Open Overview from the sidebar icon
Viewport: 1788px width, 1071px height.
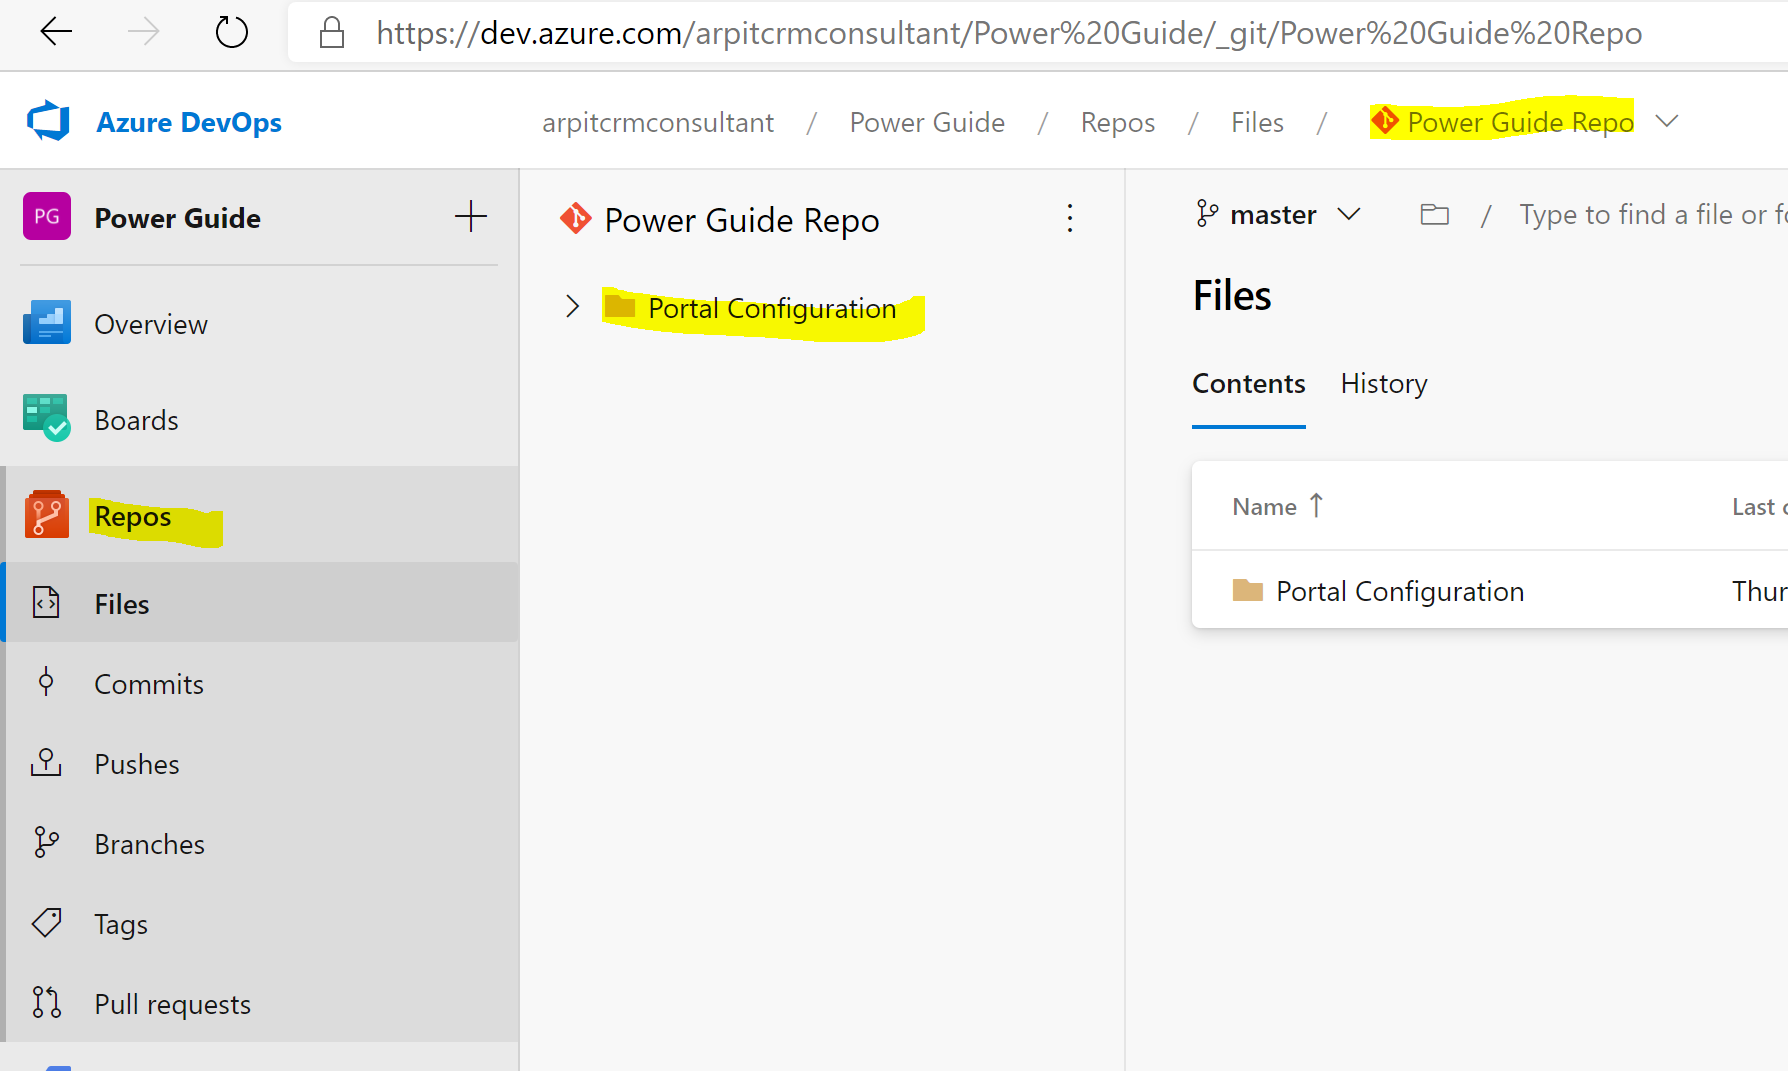(x=47, y=323)
